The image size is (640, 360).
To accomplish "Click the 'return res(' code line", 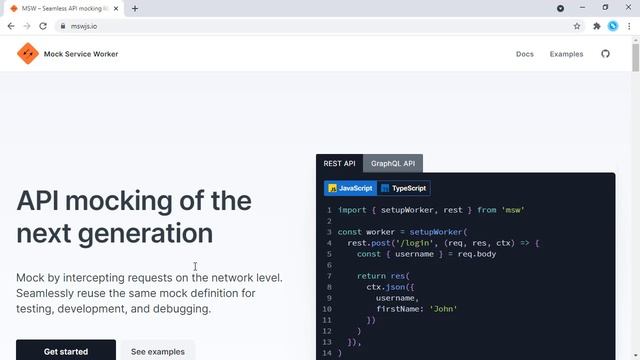I will click(x=383, y=276).
